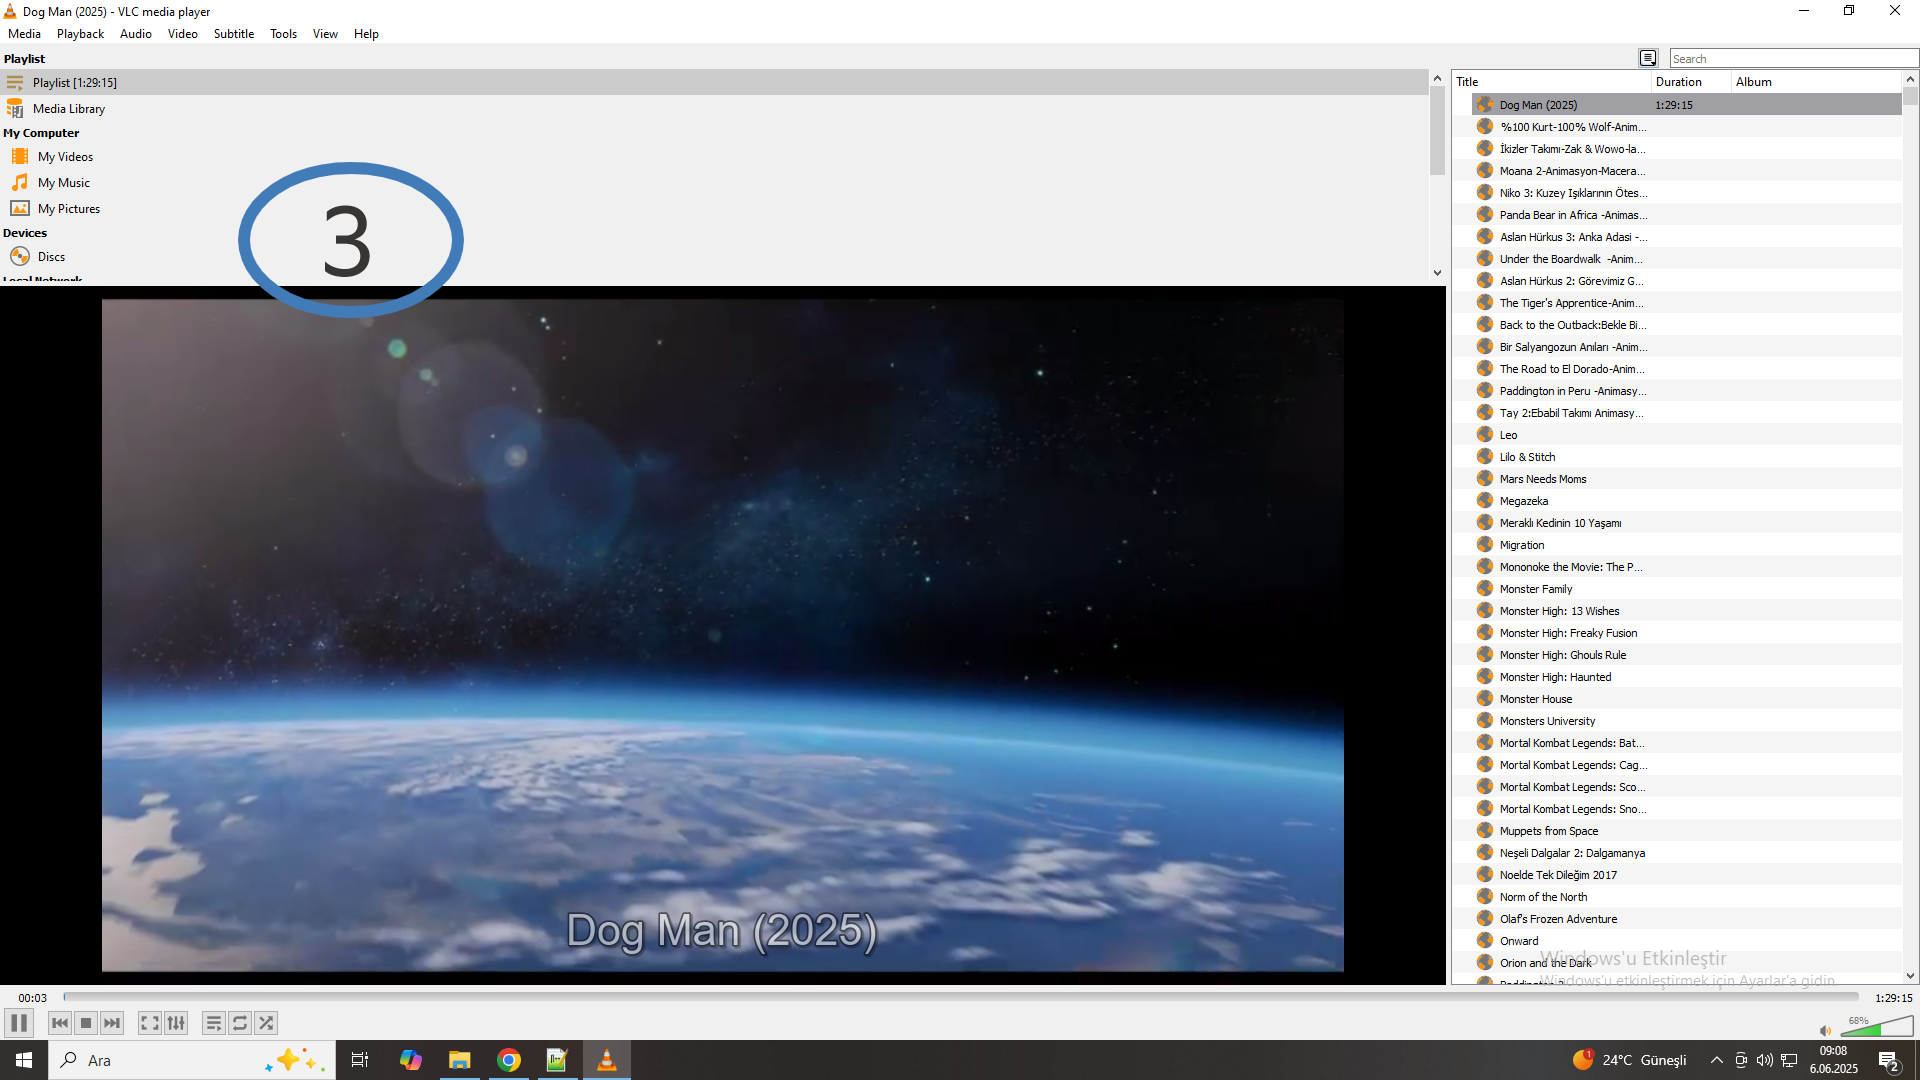Image resolution: width=1920 pixels, height=1080 pixels.
Task: Select Monster Family entry
Action: [x=1686, y=589]
